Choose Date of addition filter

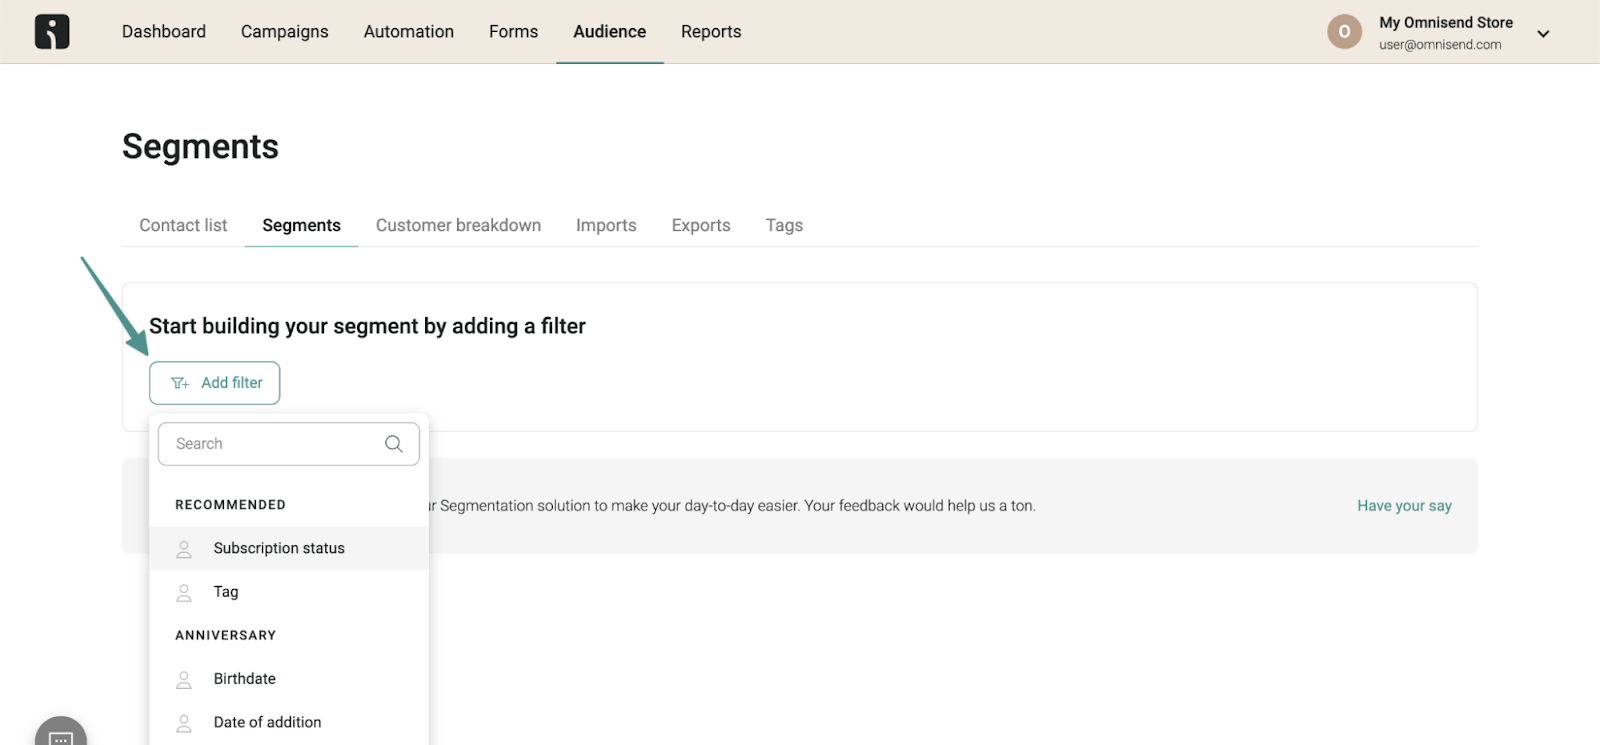pyautogui.click(x=289, y=723)
